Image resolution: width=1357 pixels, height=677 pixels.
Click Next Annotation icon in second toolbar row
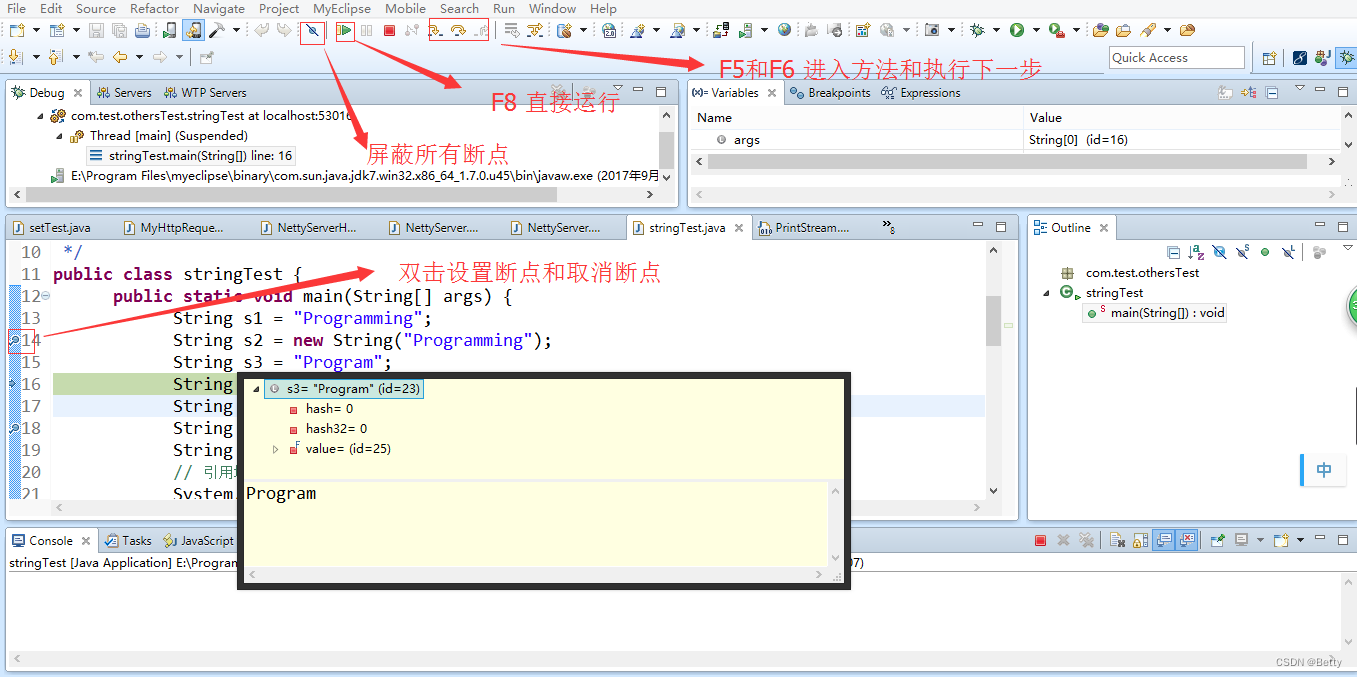tap(15, 57)
